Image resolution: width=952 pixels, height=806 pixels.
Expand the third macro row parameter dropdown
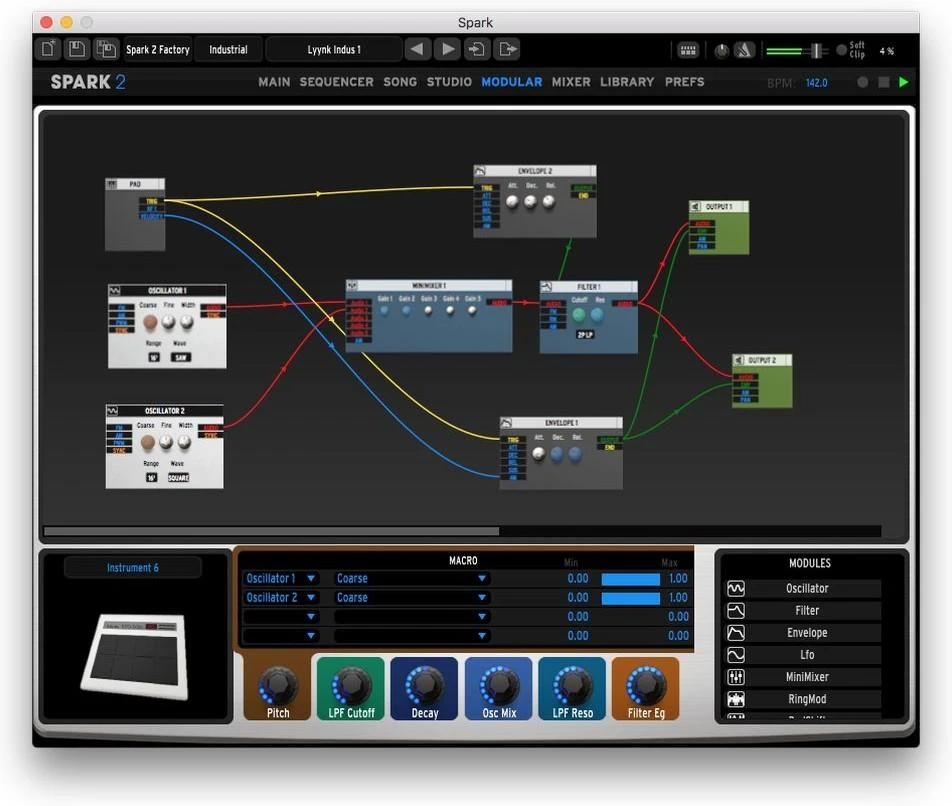[482, 617]
